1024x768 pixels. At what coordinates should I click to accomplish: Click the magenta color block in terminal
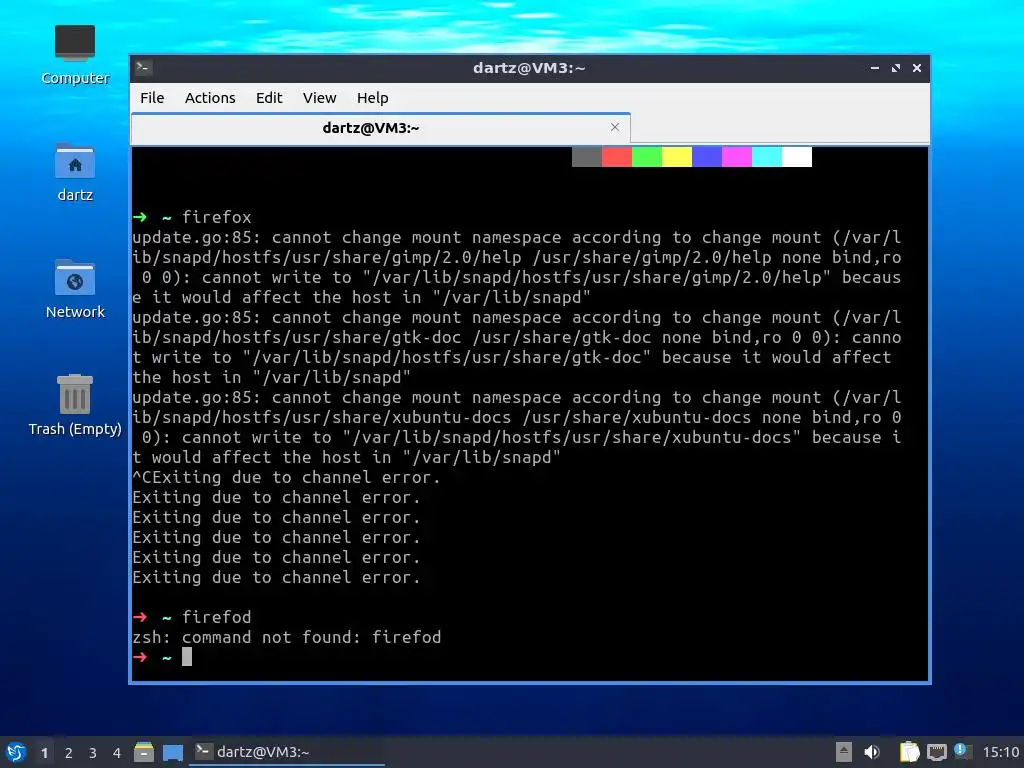point(737,157)
